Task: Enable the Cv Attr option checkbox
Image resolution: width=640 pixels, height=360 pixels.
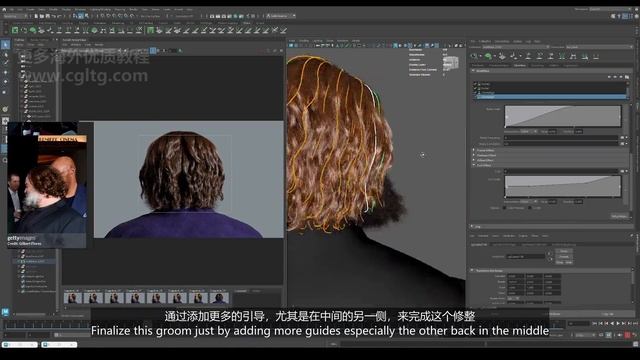Action: pos(530,208)
